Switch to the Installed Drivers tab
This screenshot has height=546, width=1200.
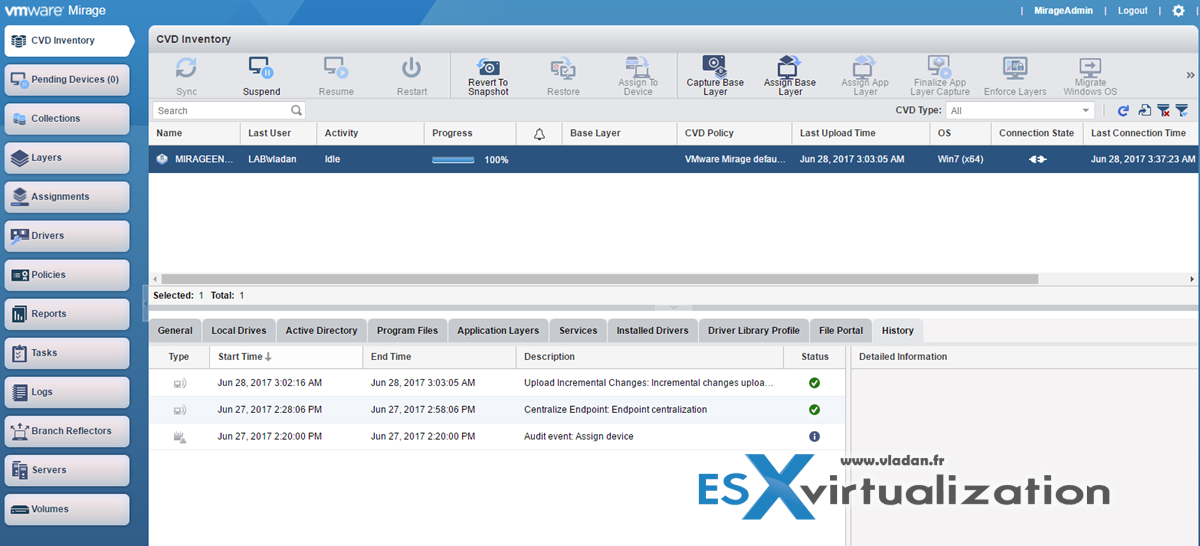pyautogui.click(x=652, y=330)
